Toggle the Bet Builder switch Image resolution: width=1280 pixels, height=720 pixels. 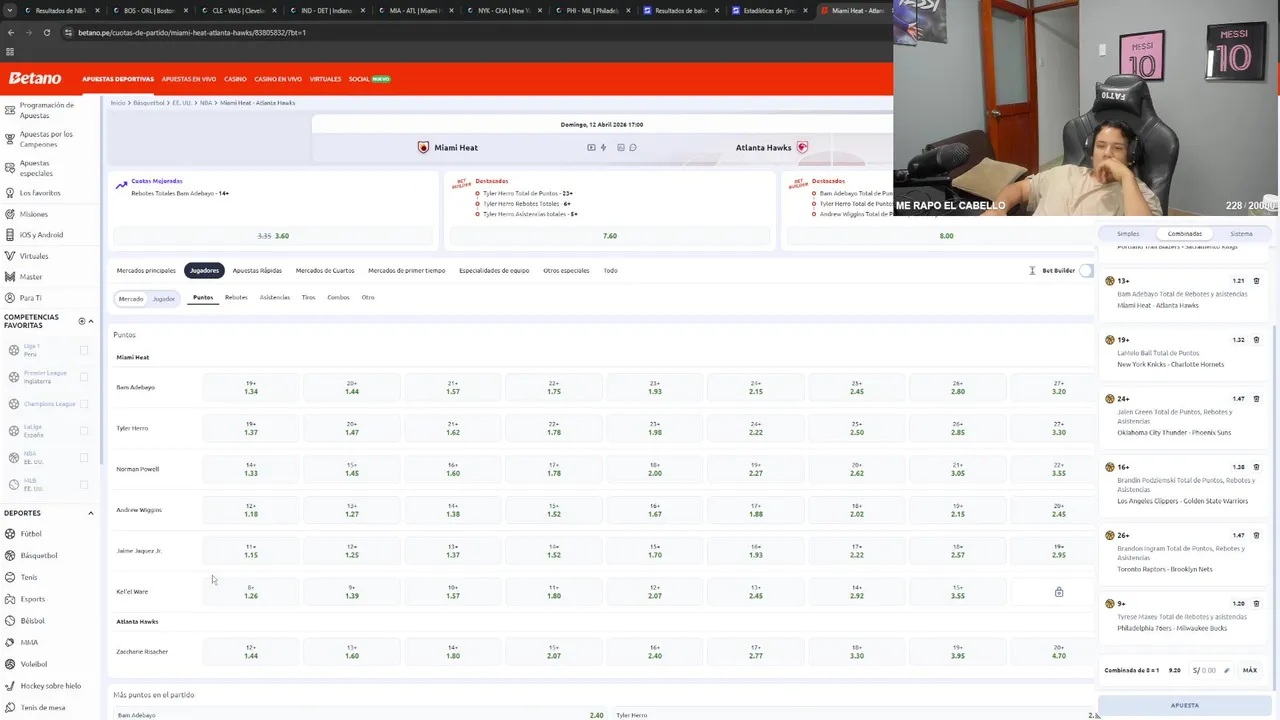tap(1086, 270)
